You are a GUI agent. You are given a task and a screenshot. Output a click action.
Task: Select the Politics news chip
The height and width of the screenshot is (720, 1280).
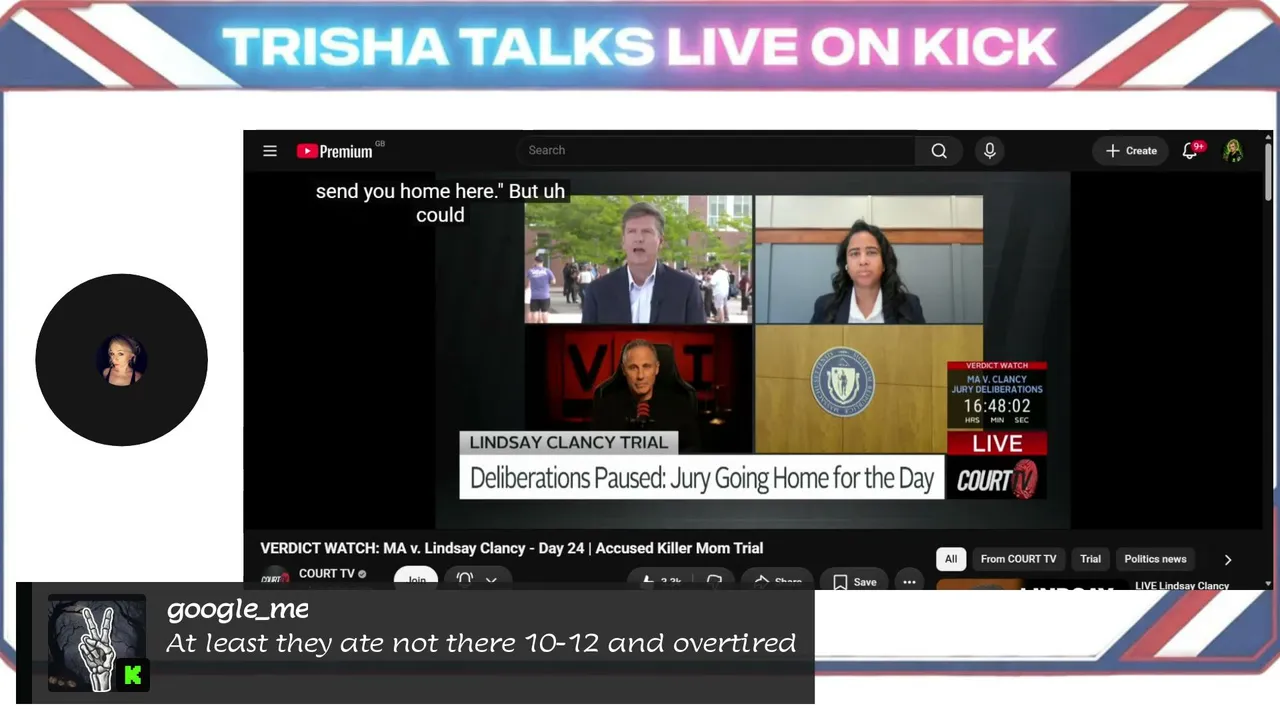click(1155, 559)
